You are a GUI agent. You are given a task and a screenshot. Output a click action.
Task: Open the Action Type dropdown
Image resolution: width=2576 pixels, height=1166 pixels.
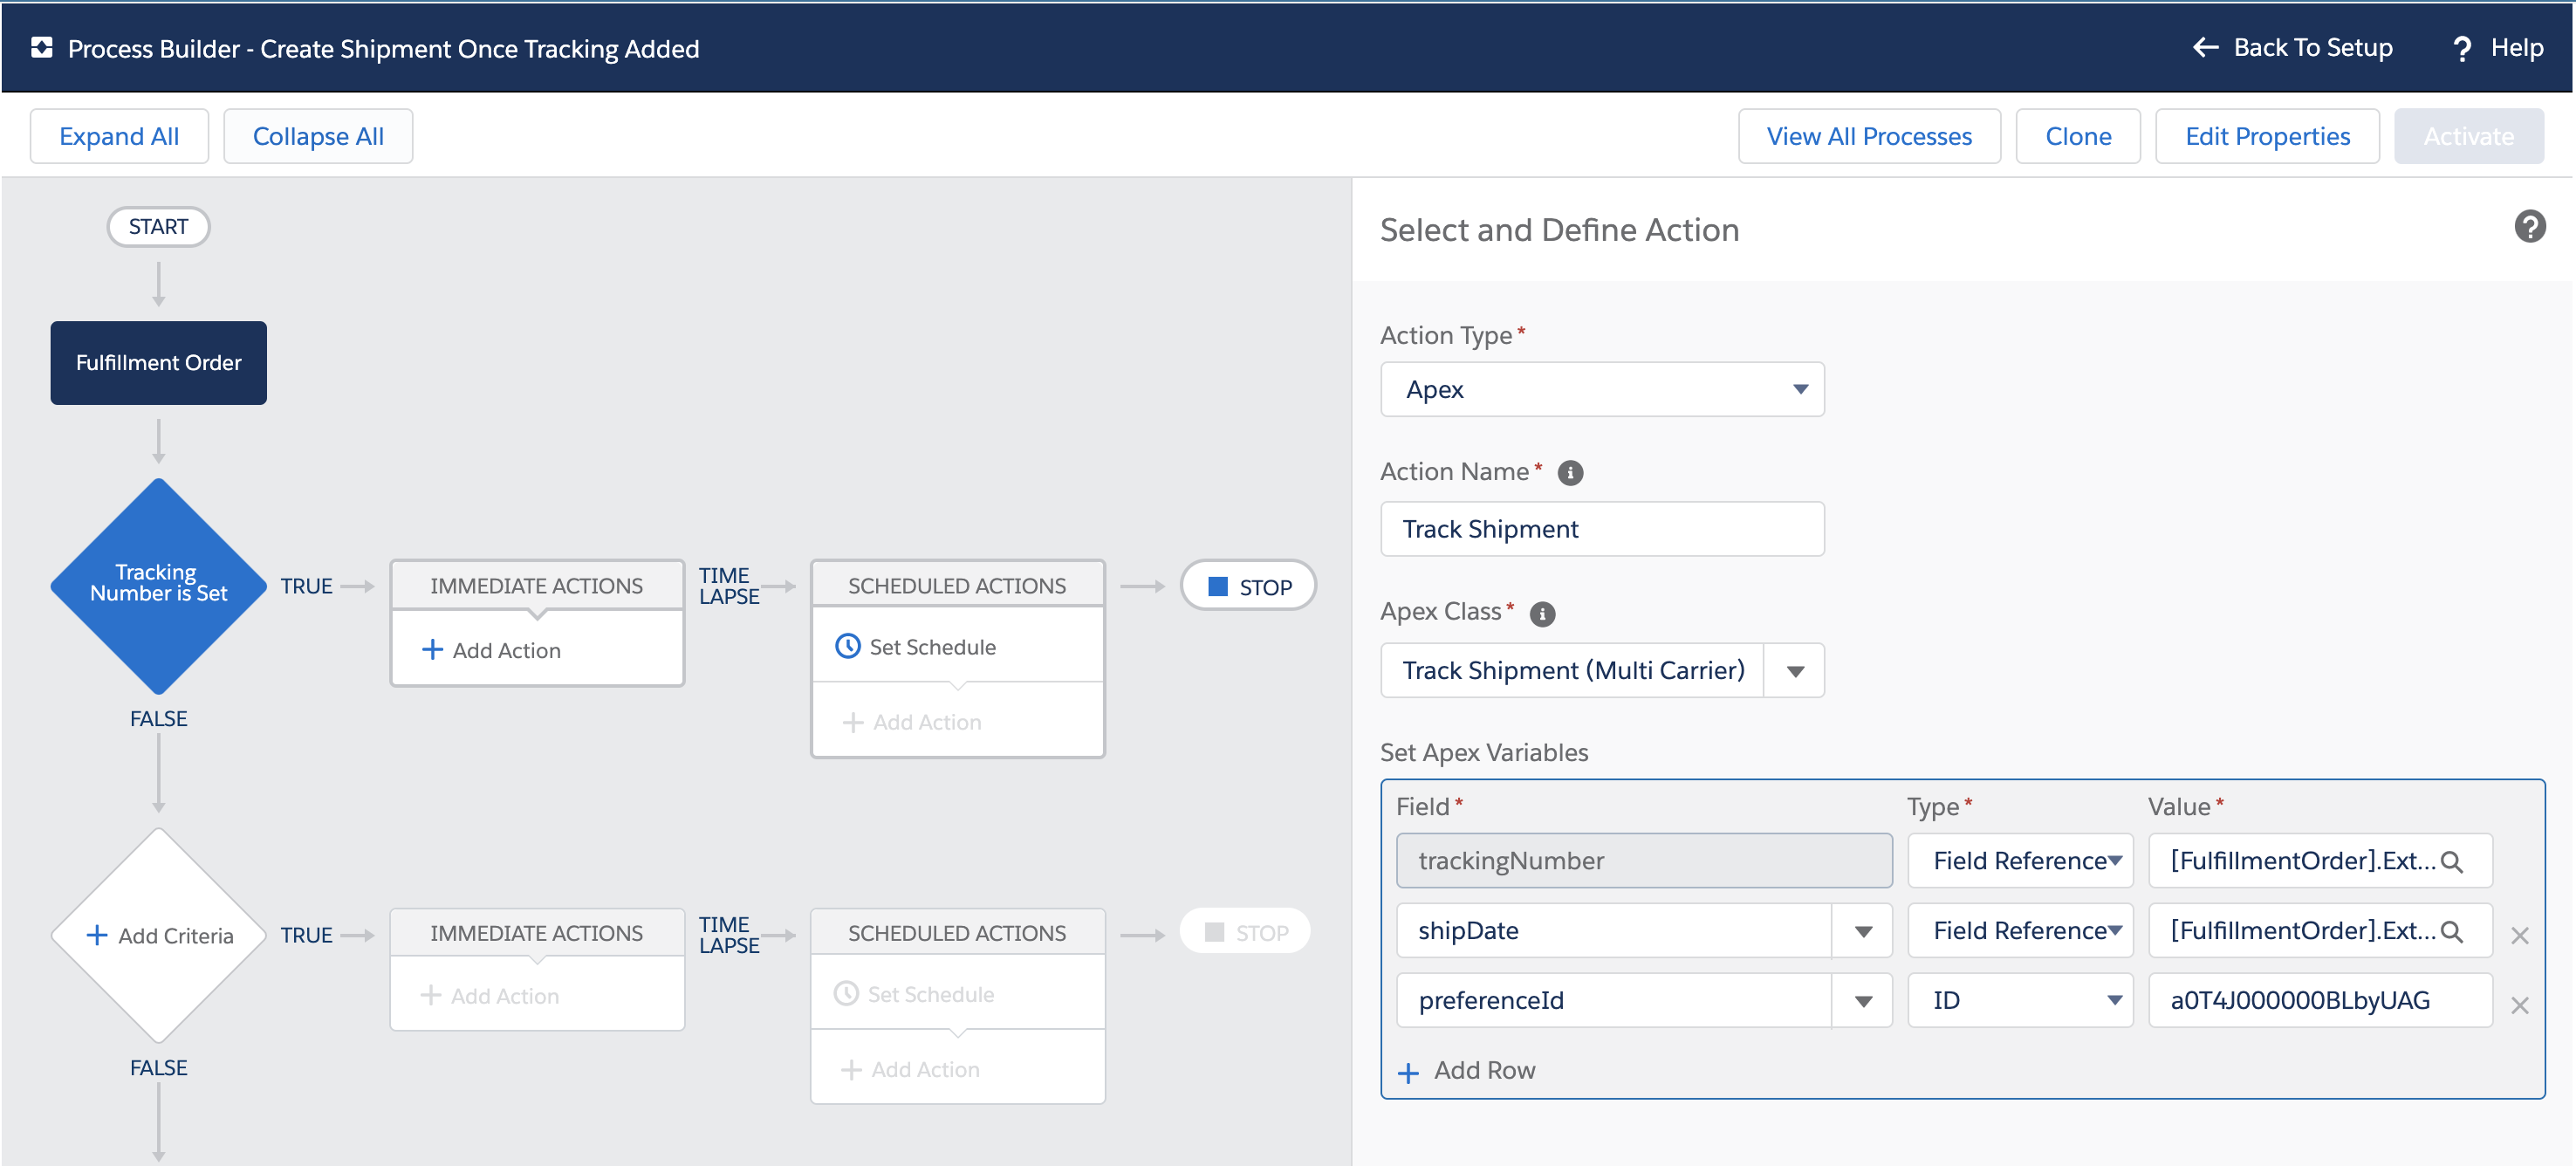click(x=1601, y=389)
